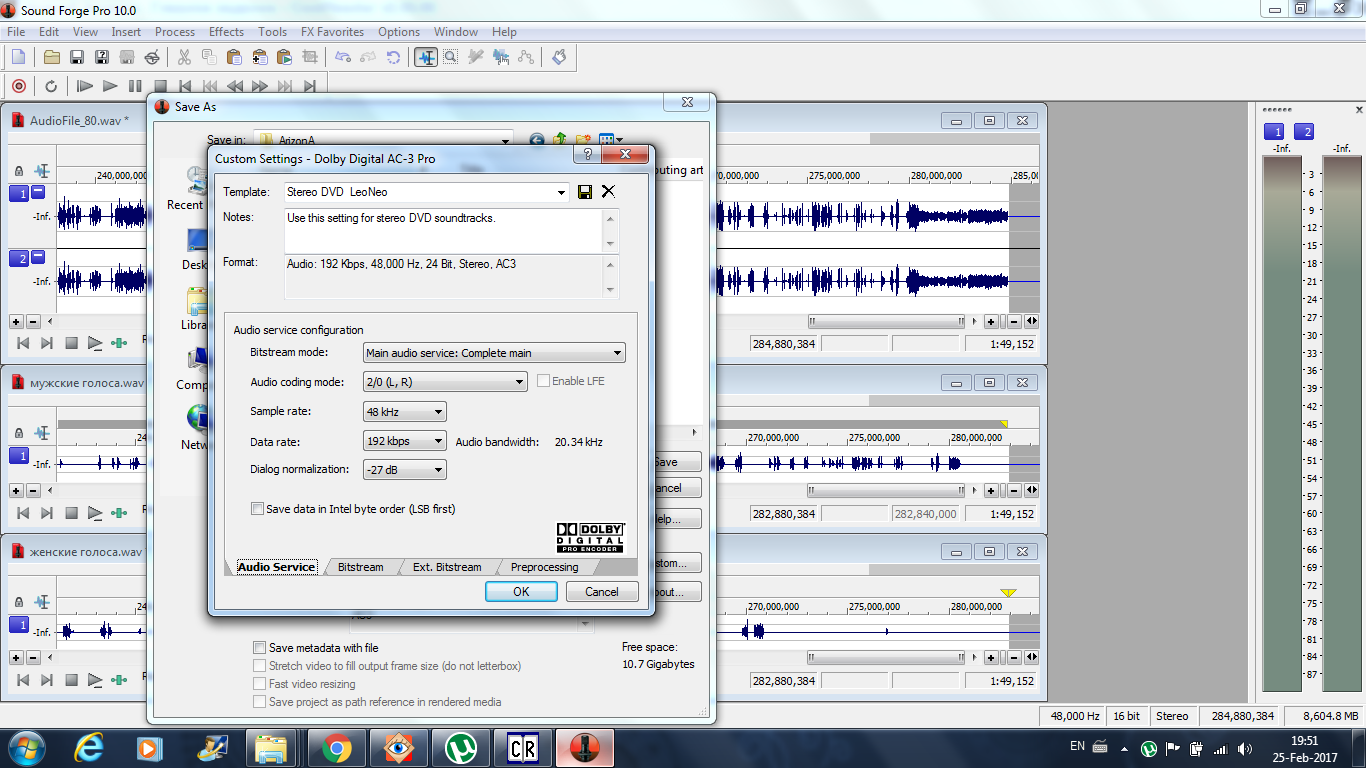
Task: Check Fast video resizing option
Action: point(260,684)
